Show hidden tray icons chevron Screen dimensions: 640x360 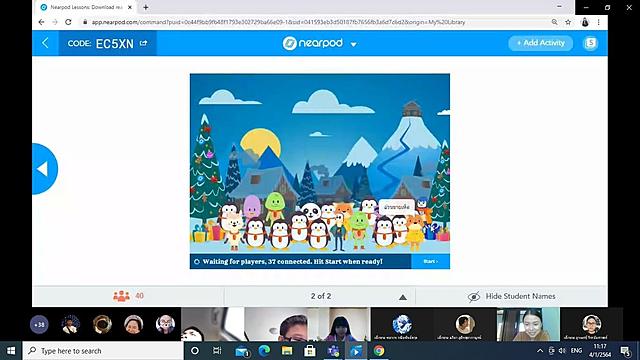540,351
